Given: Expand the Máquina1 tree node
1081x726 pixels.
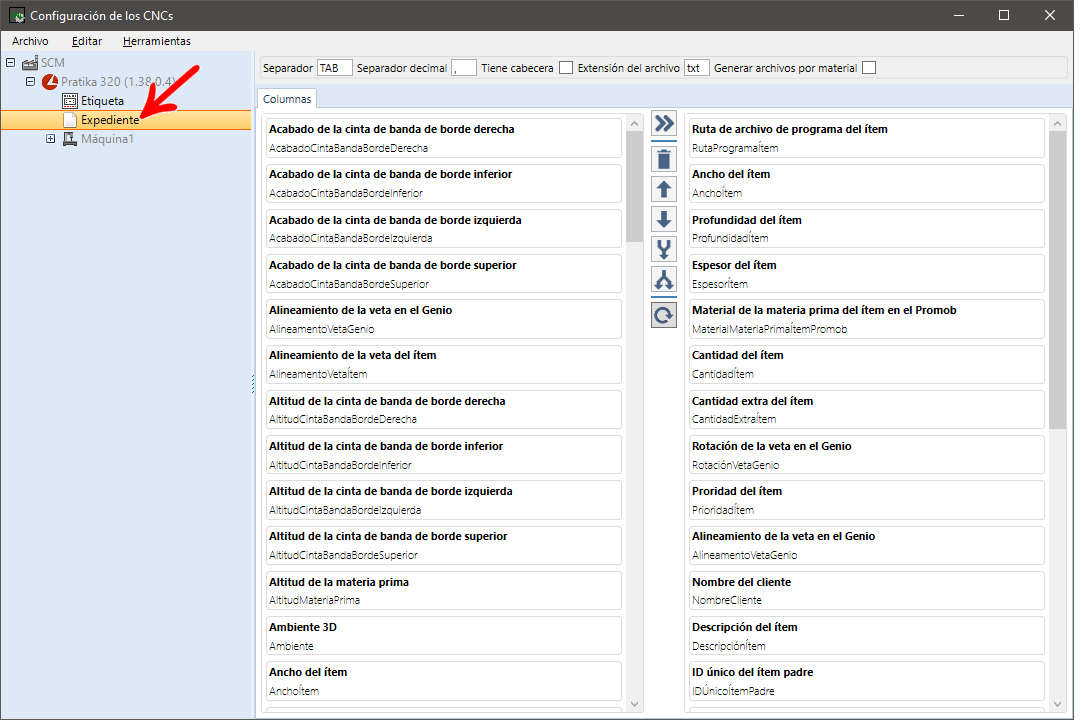Looking at the screenshot, I should (51, 139).
